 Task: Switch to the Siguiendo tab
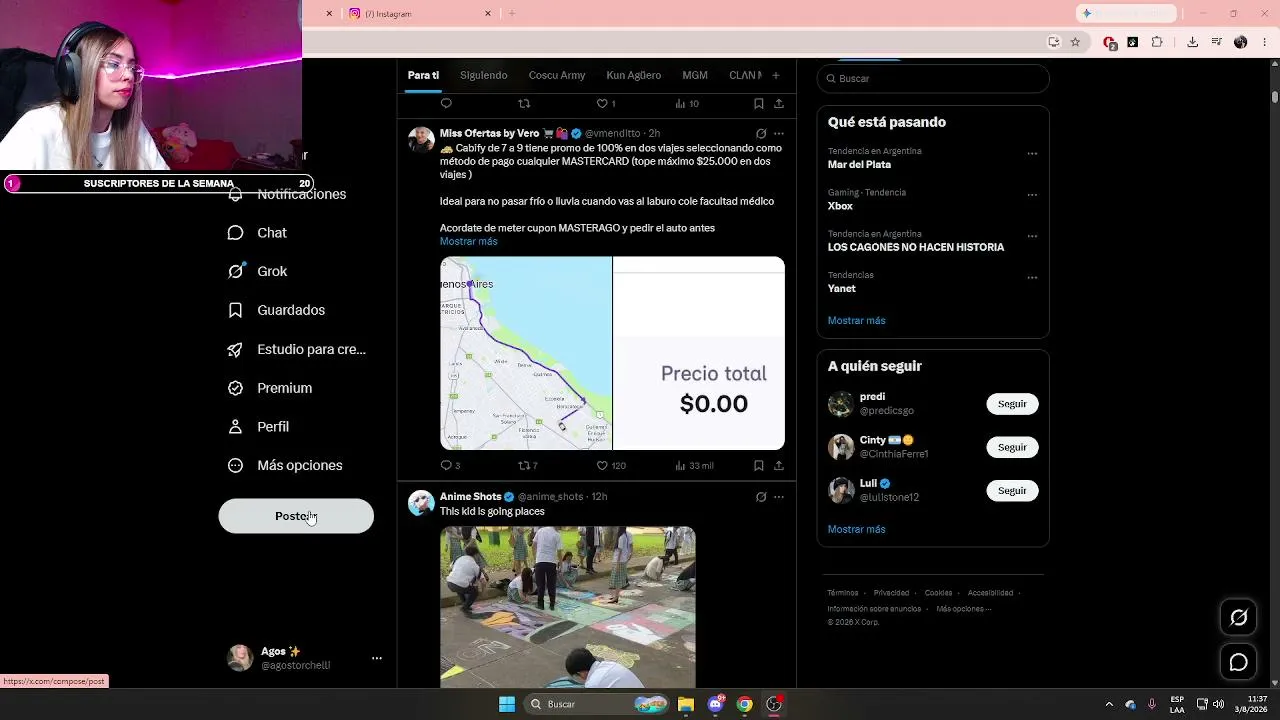pyautogui.click(x=483, y=75)
